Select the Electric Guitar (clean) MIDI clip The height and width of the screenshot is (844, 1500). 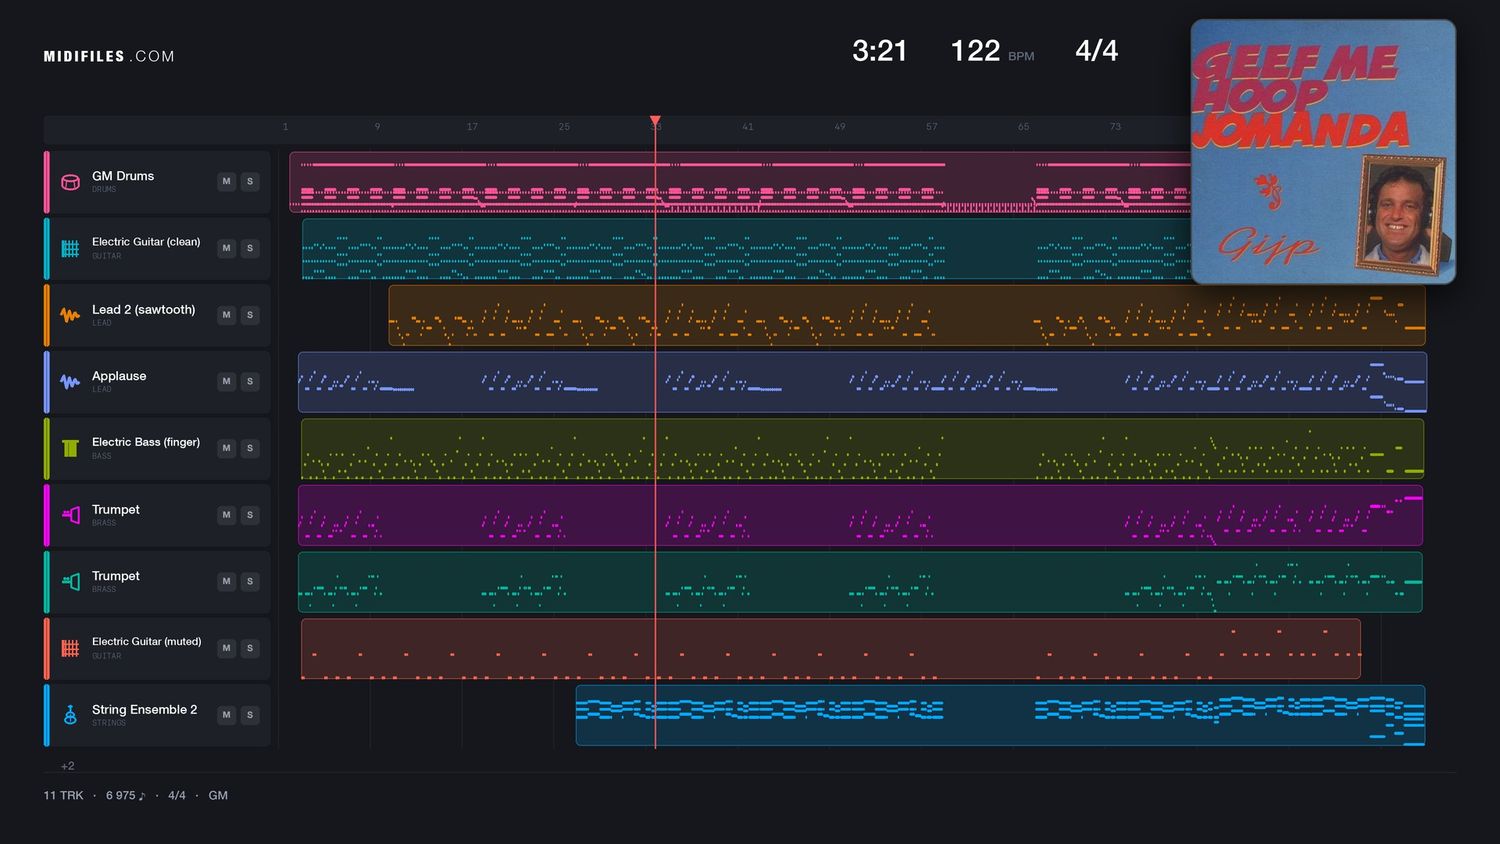pyautogui.click(x=746, y=248)
